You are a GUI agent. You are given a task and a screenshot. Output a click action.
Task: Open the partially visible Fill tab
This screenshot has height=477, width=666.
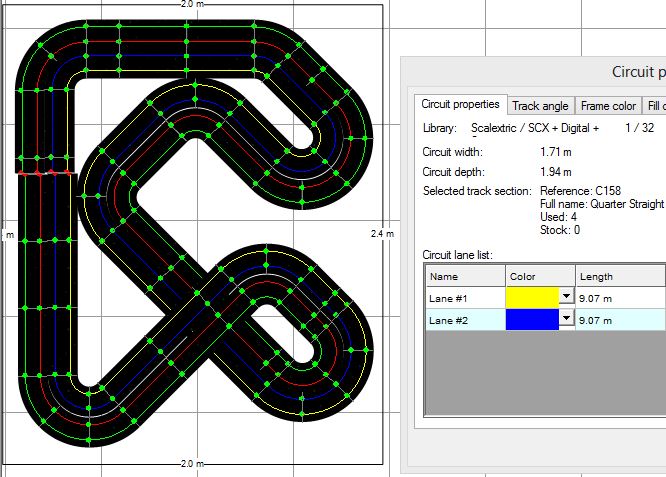tap(655, 106)
